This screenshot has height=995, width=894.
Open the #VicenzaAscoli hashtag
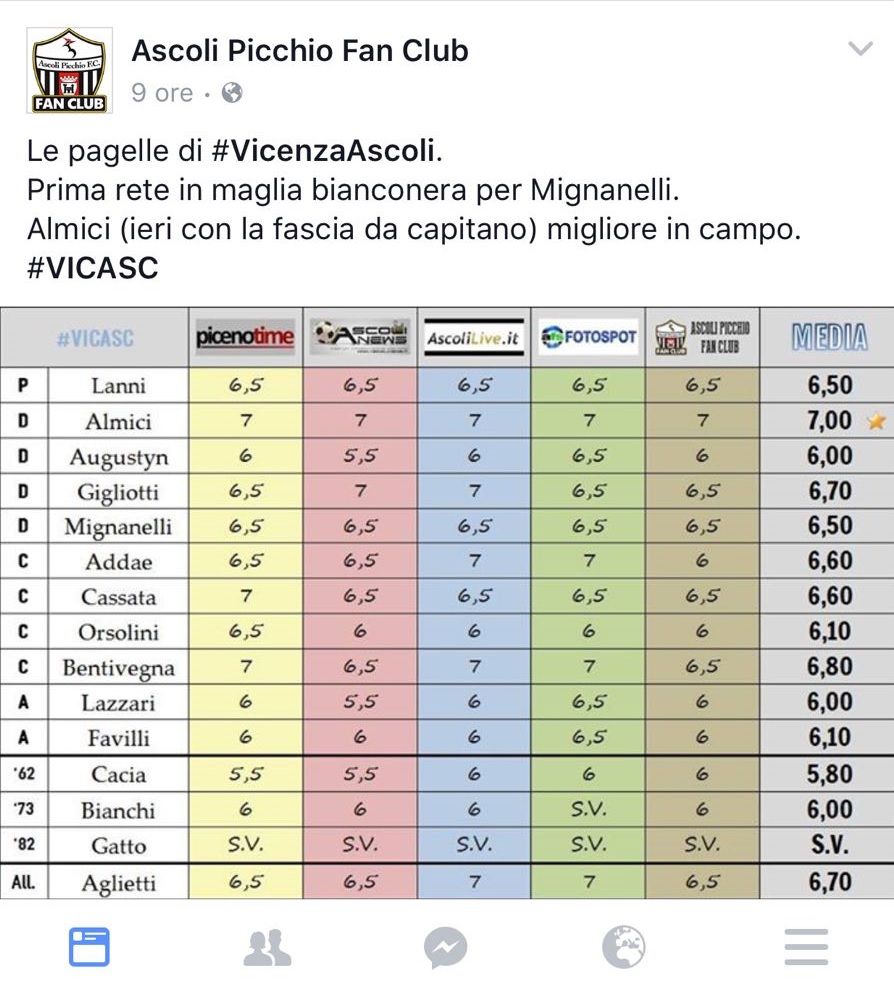coord(324,152)
